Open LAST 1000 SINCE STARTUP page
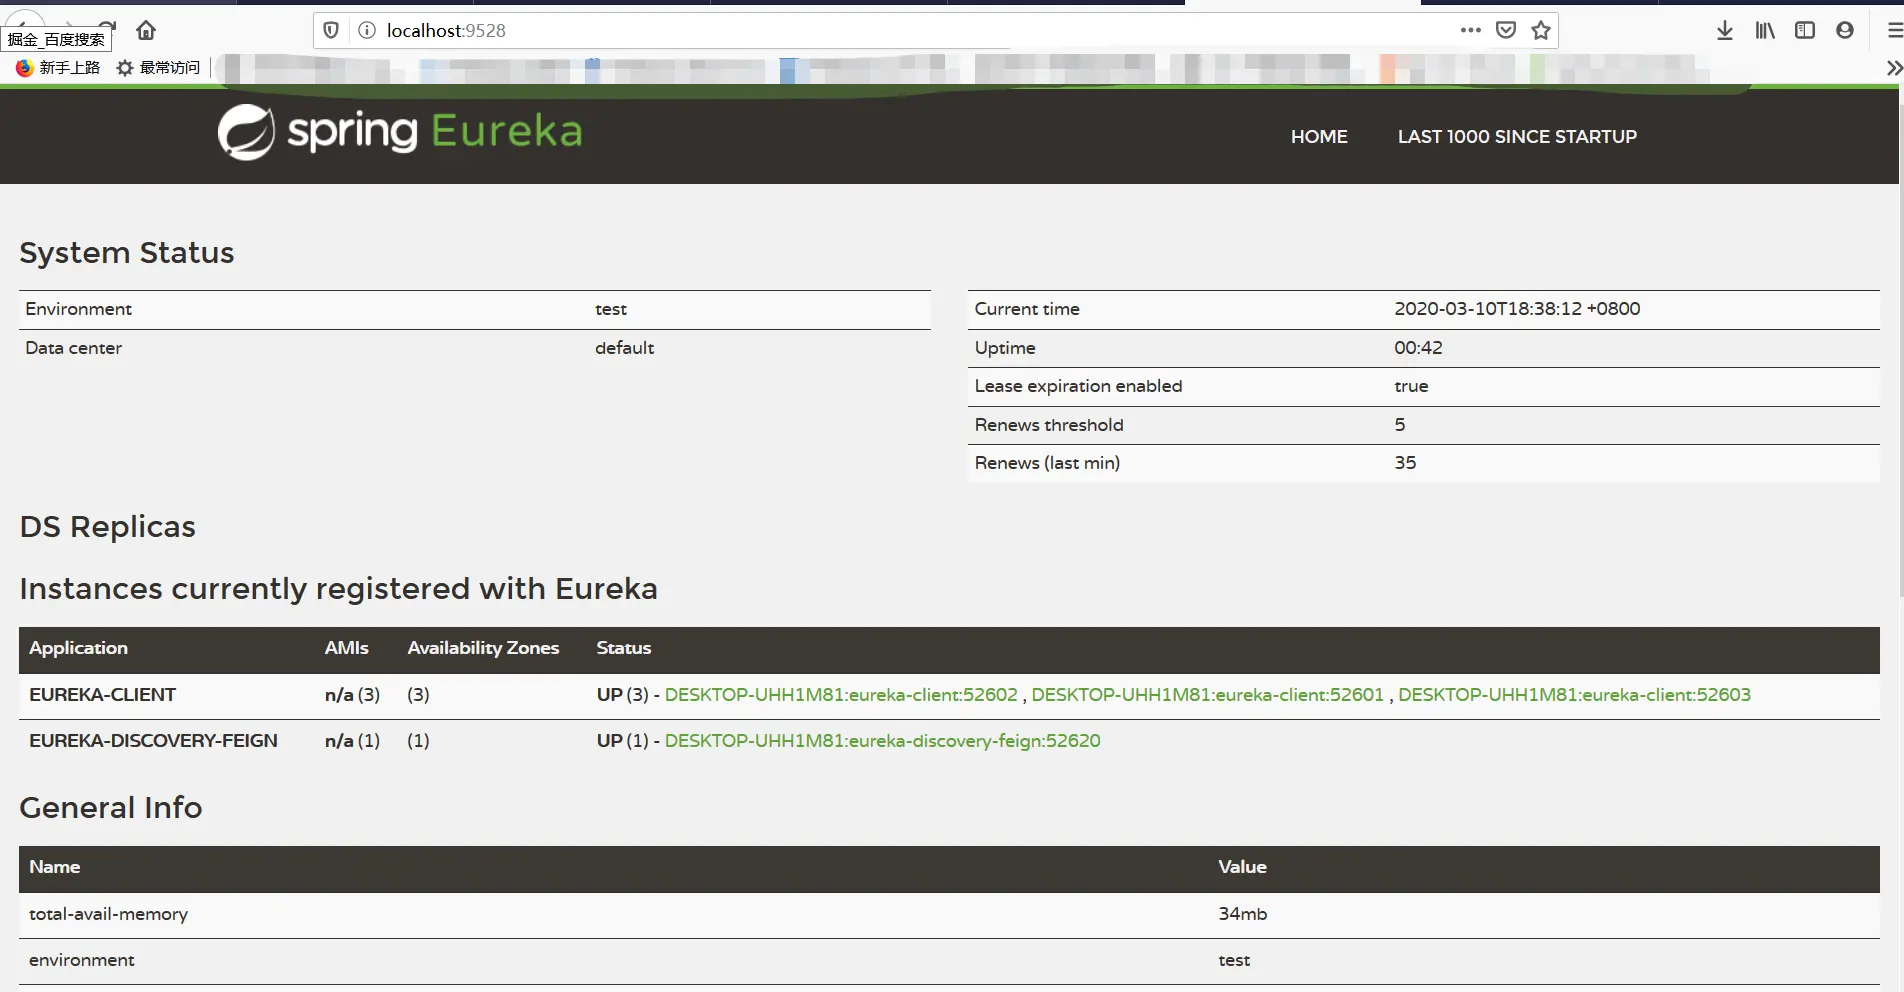This screenshot has width=1904, height=992. (x=1517, y=137)
